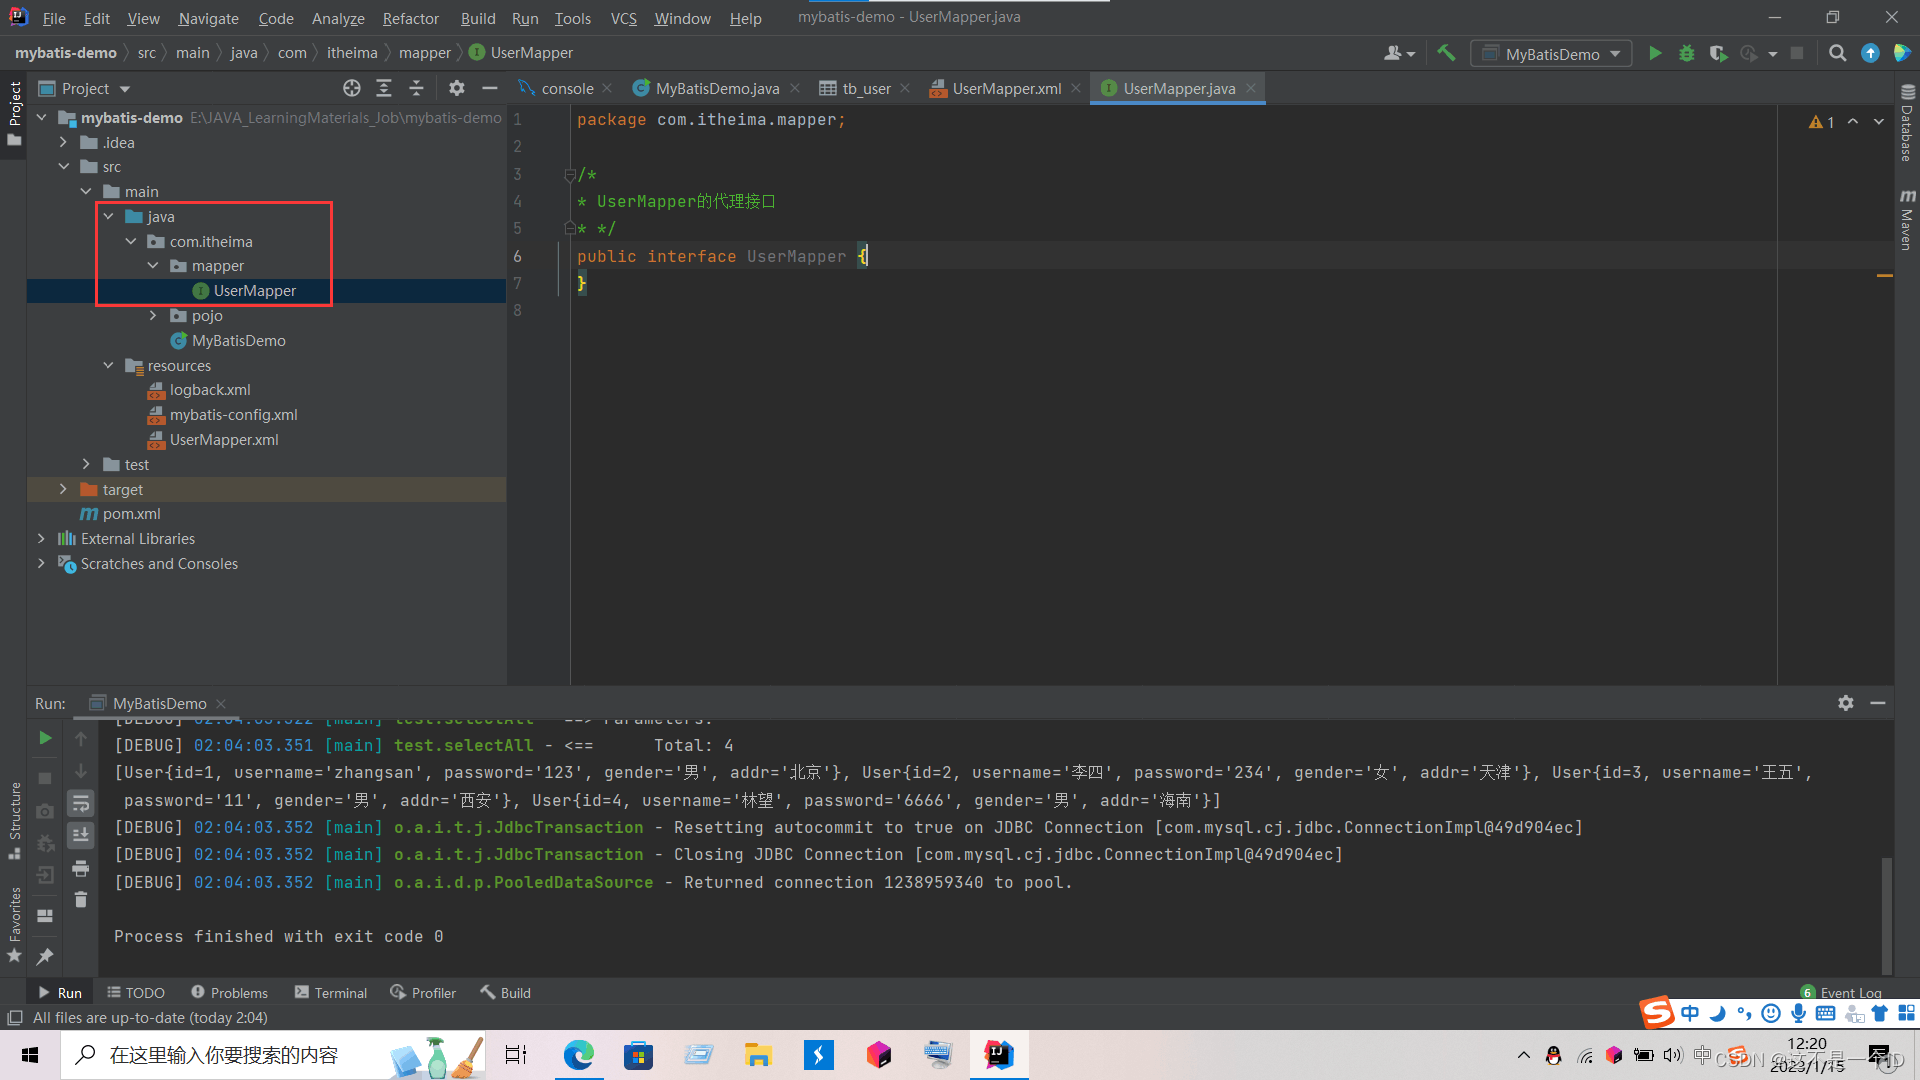The height and width of the screenshot is (1080, 1920).
Task: Expand the .idea folder
Action: [63, 142]
